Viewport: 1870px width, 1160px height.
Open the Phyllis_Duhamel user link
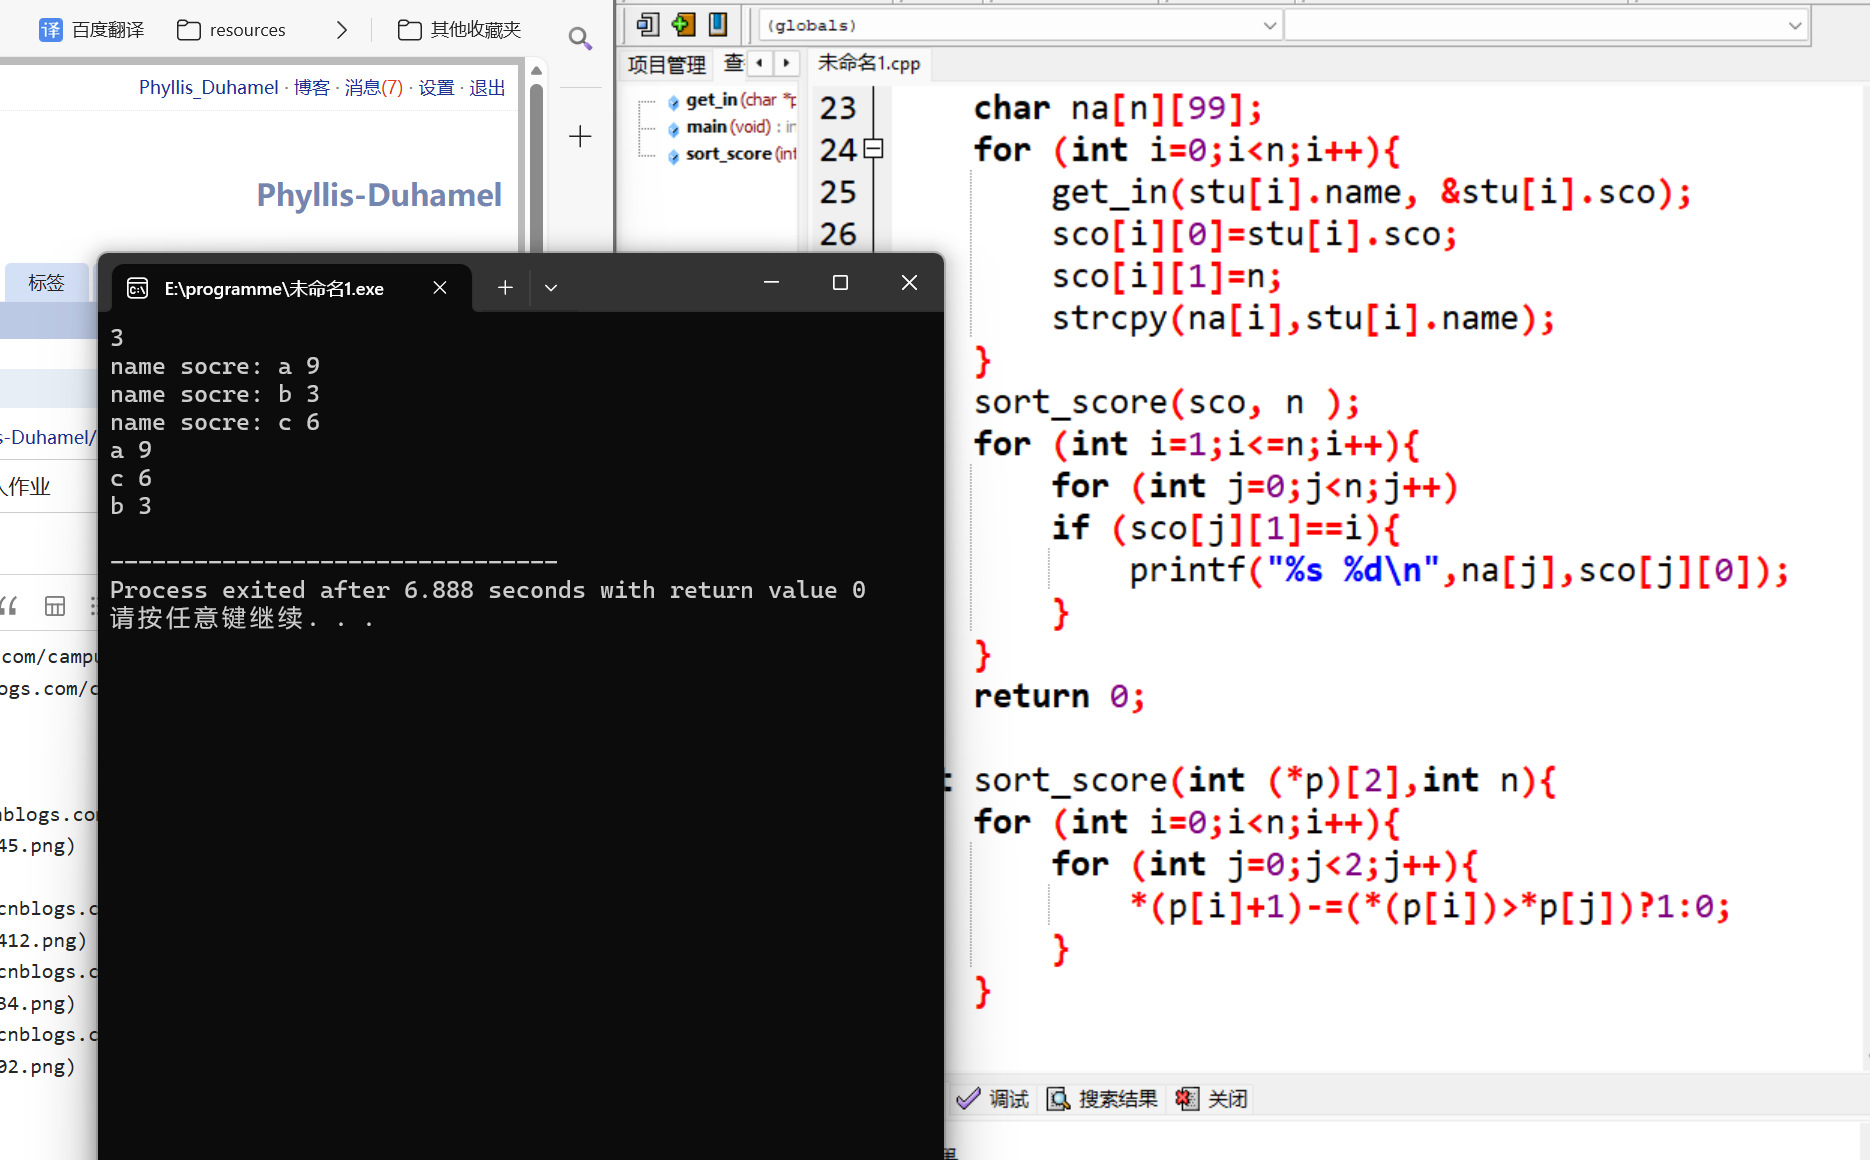(x=209, y=88)
